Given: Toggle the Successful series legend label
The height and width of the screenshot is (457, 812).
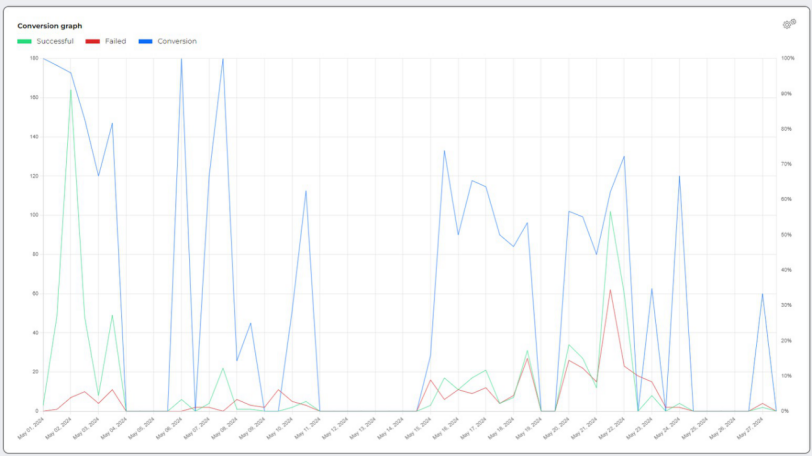Looking at the screenshot, I should (x=55, y=41).
